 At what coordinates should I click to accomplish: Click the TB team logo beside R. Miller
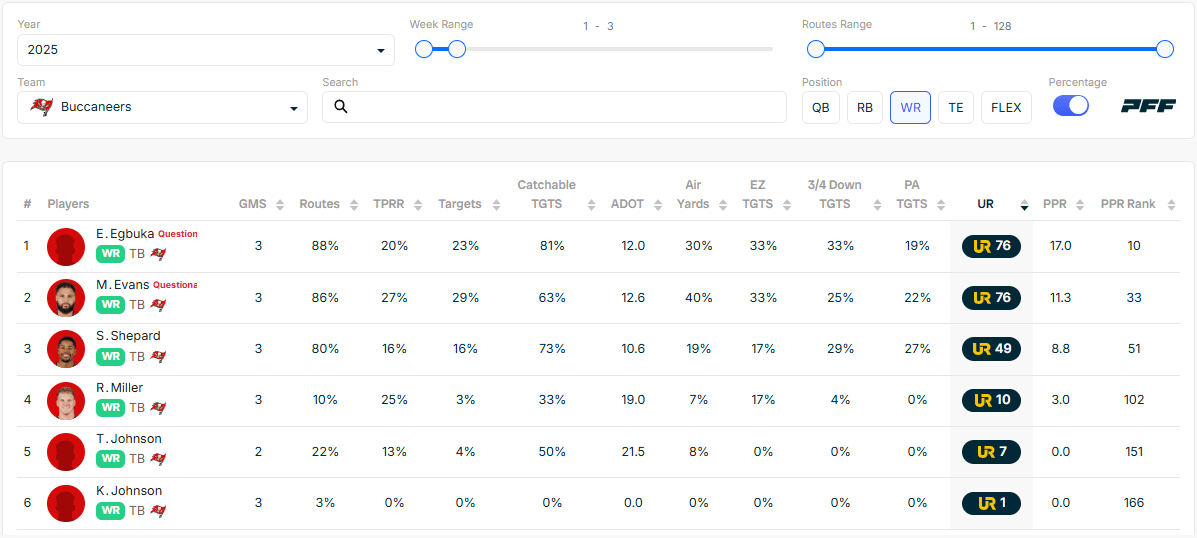157,408
